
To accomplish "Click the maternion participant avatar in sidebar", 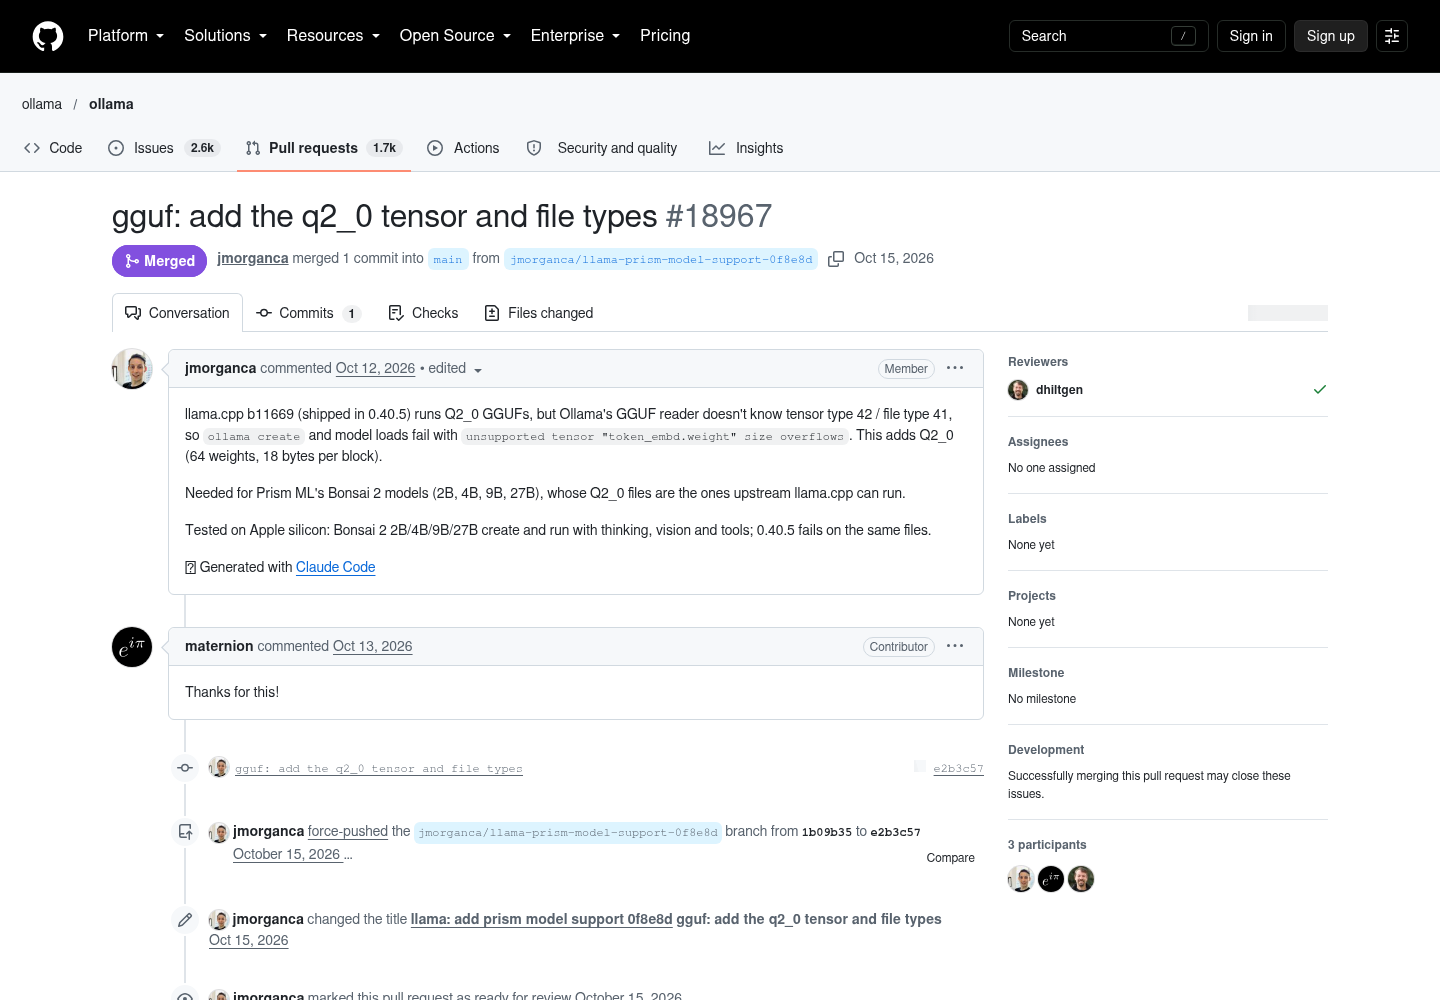I will (x=1051, y=879).
